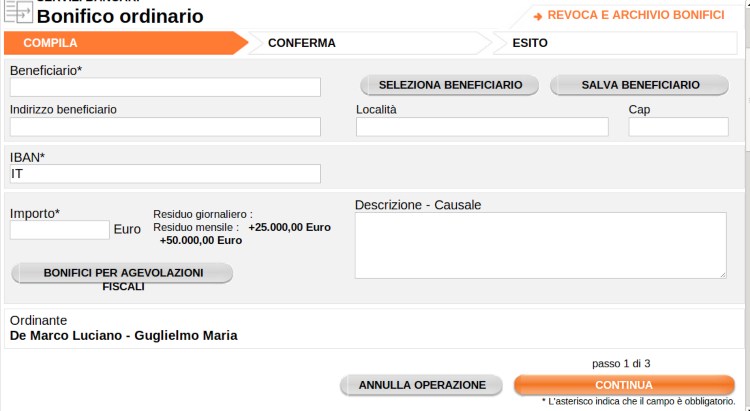
Task: Focus the Importo amount field
Action: [x=59, y=230]
